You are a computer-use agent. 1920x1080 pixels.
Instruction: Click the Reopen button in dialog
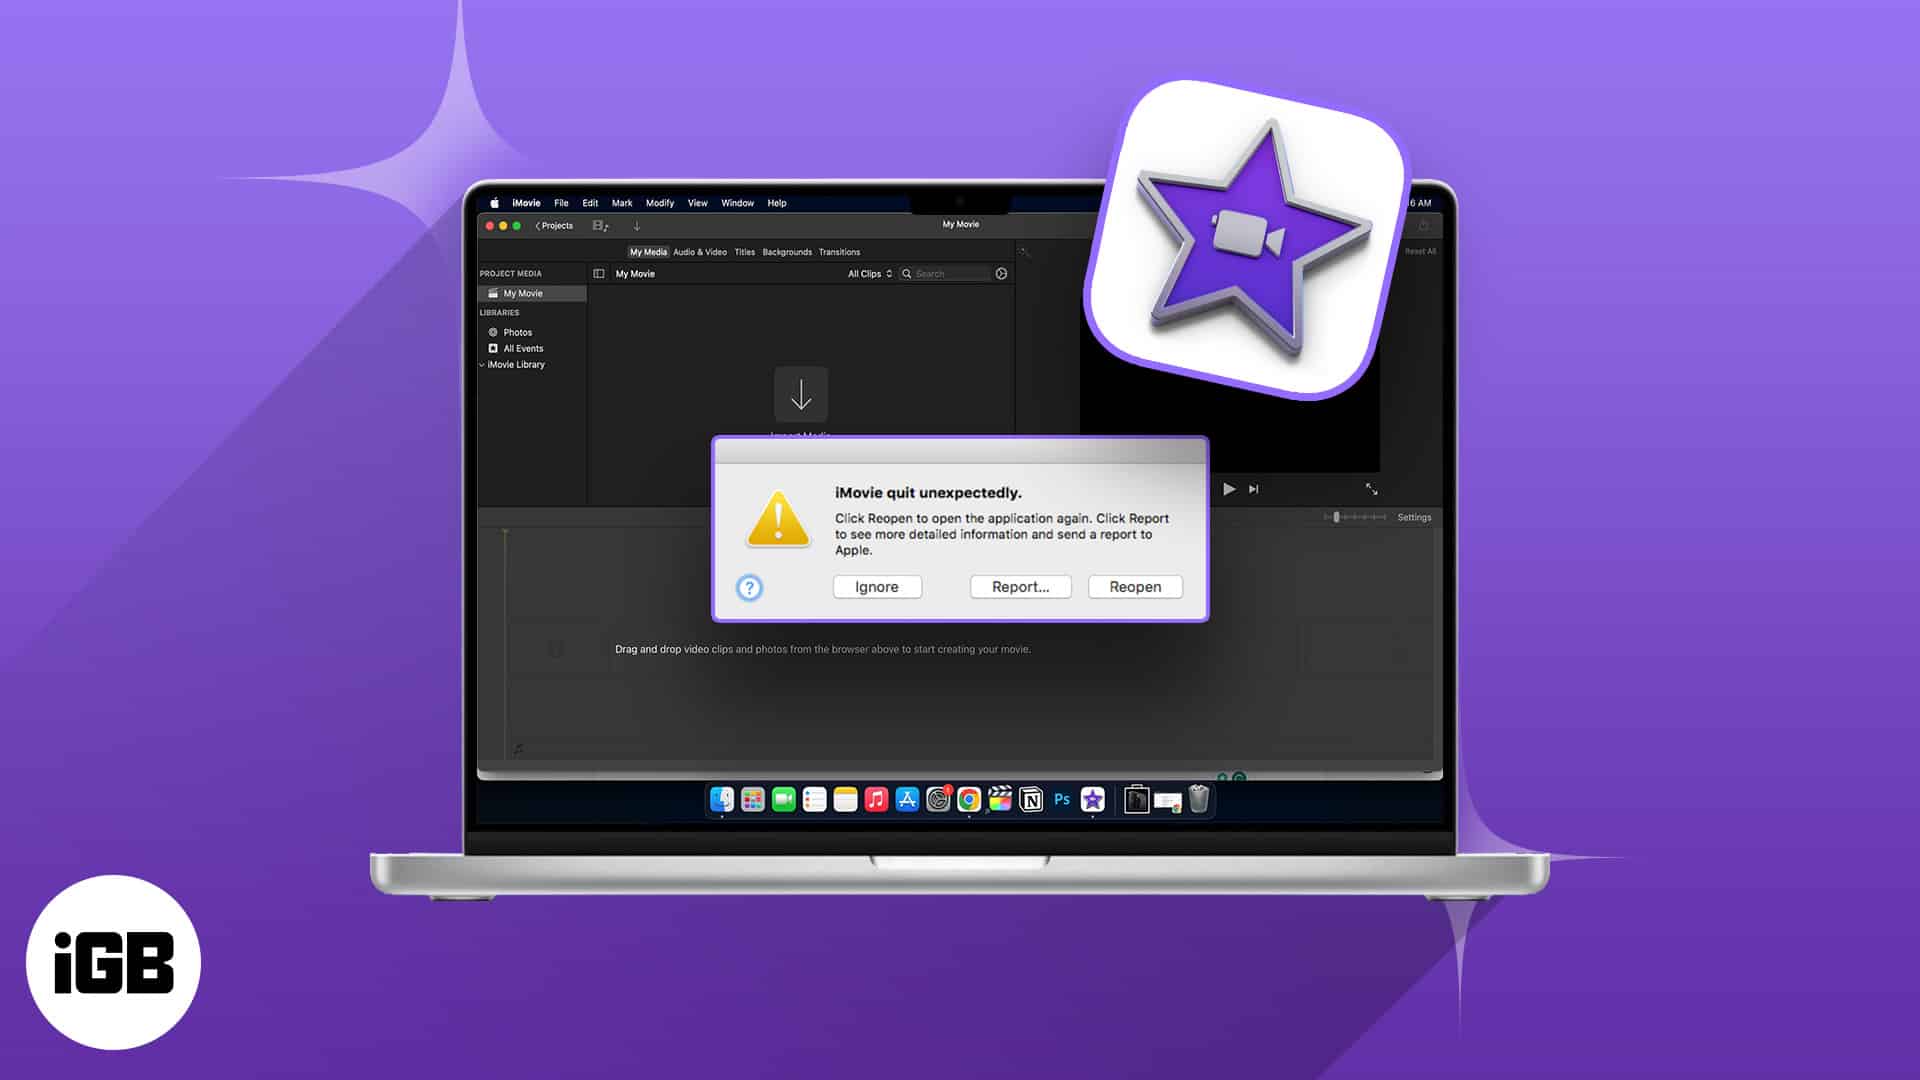click(1133, 587)
